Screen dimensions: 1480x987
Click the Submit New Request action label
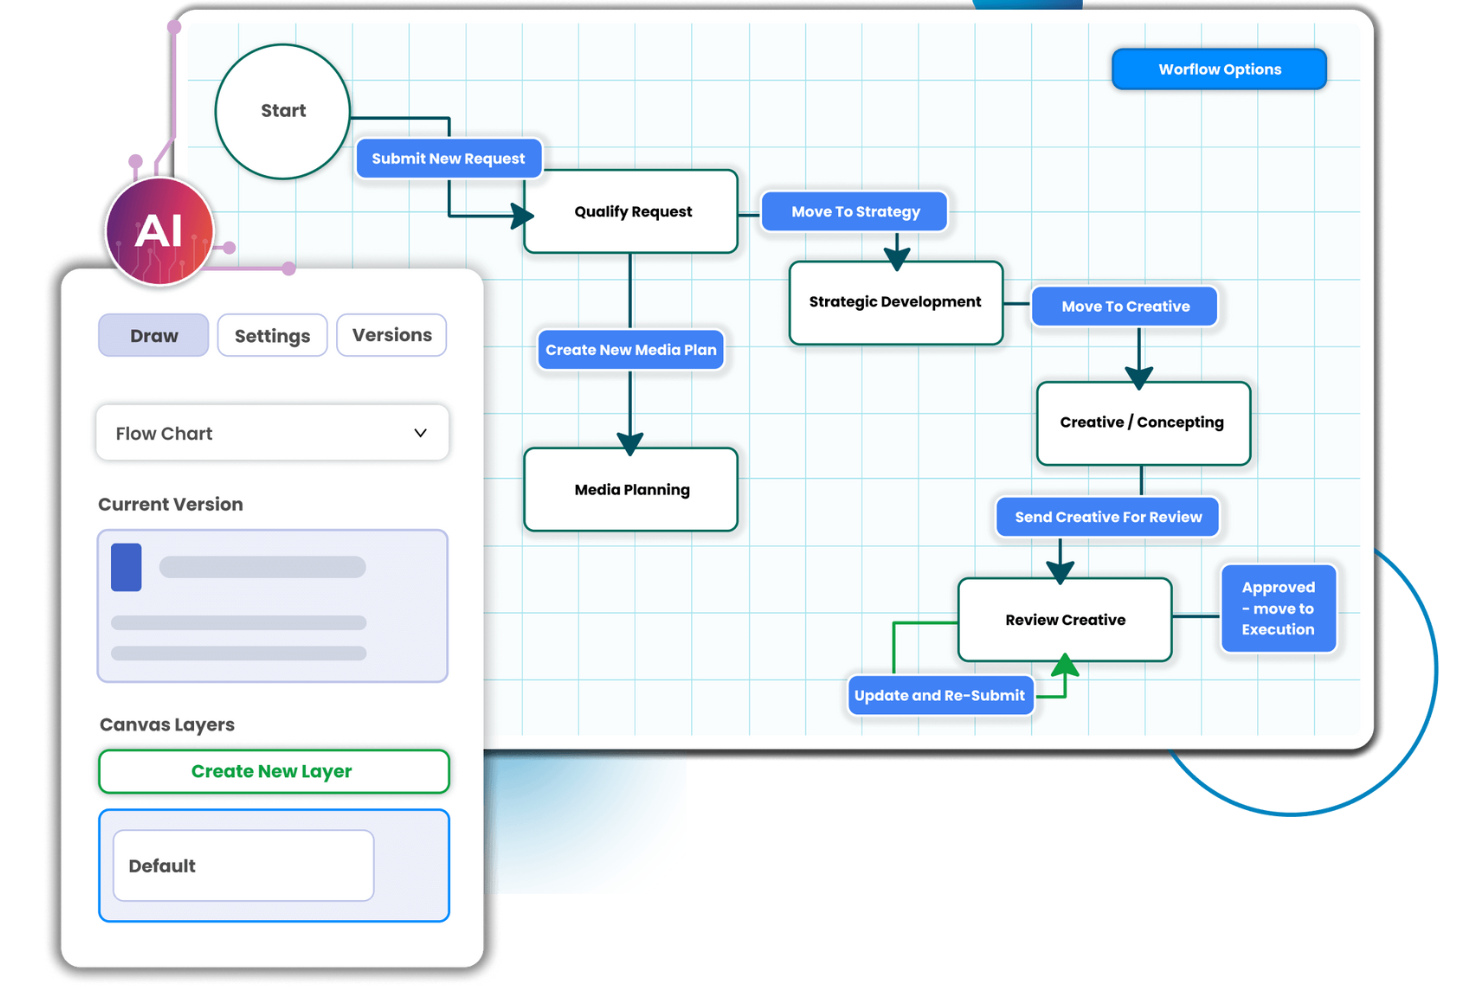coord(449,159)
